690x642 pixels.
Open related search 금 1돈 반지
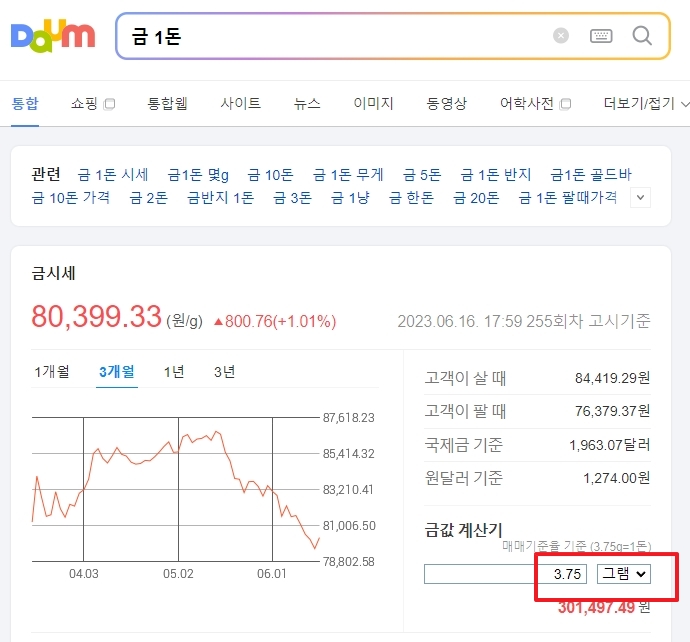tap(496, 175)
